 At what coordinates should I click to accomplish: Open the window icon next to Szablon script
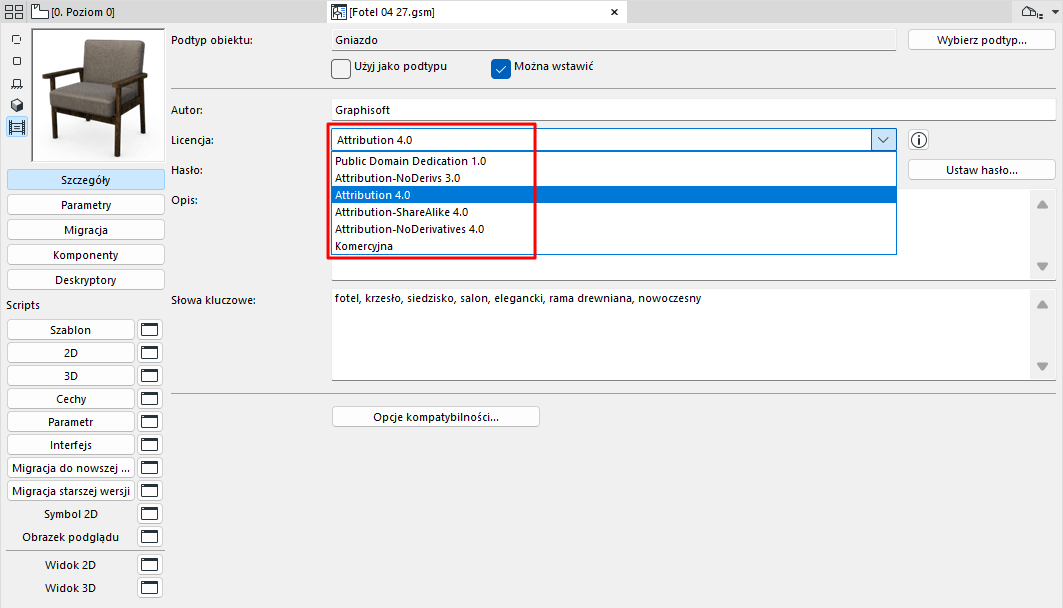point(149,330)
